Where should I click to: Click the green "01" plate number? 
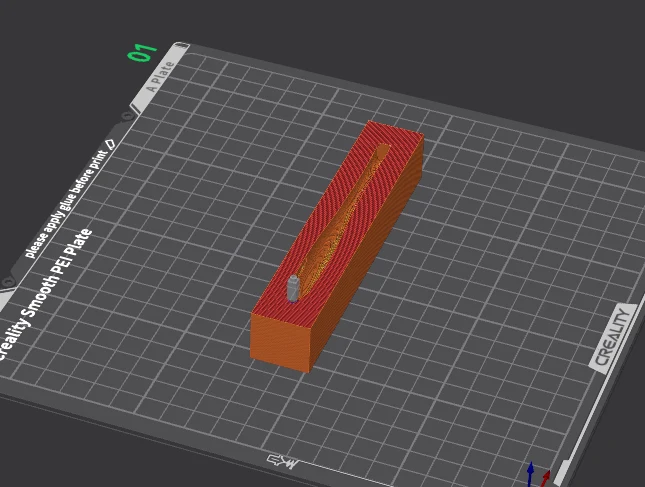coord(142,53)
